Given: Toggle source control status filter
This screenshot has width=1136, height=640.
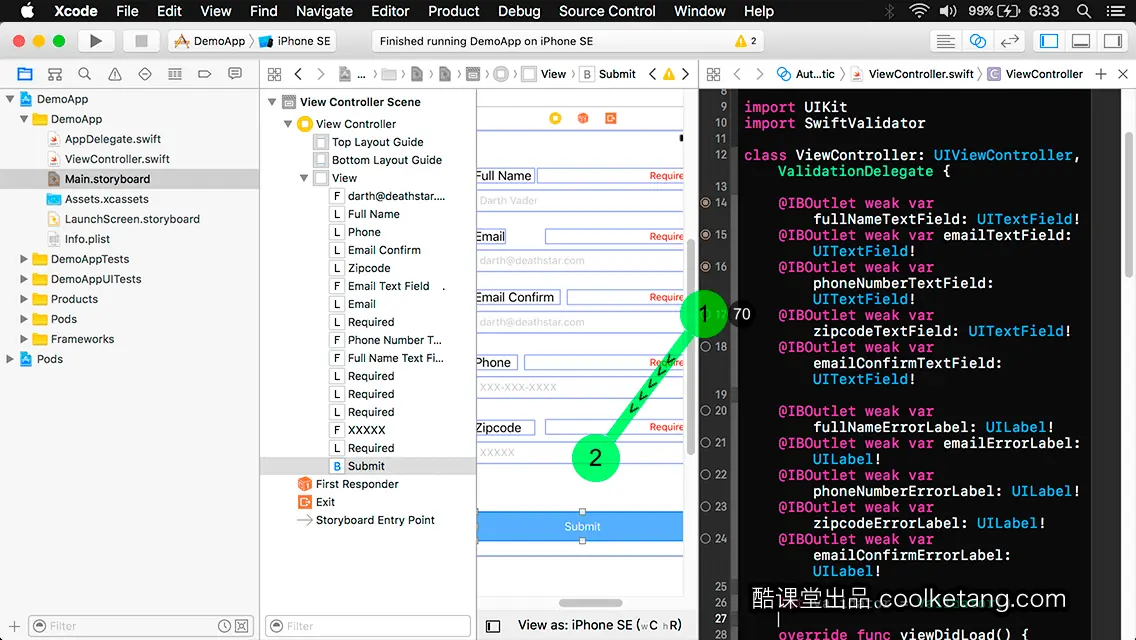Looking at the screenshot, I should point(242,626).
